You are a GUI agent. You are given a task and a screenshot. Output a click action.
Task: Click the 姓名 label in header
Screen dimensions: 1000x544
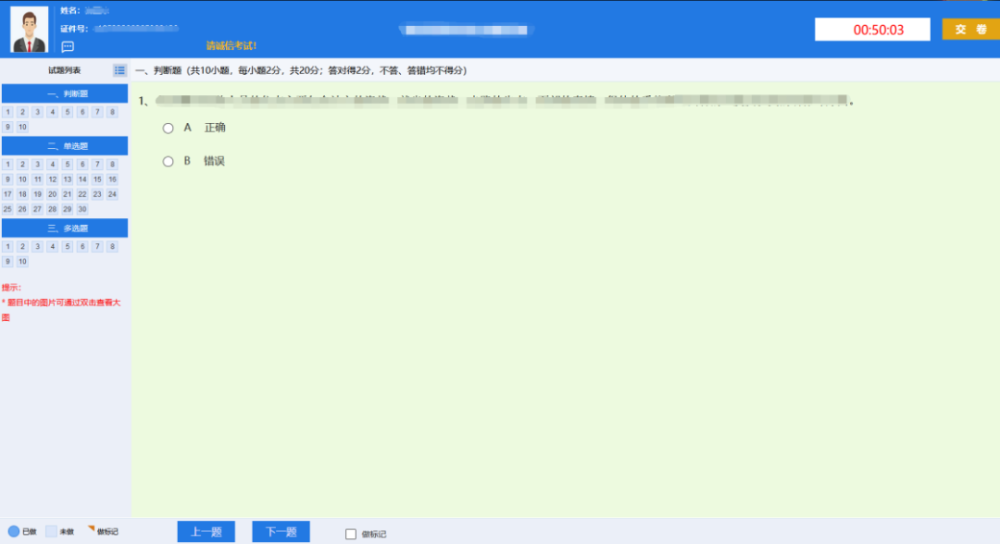click(70, 11)
